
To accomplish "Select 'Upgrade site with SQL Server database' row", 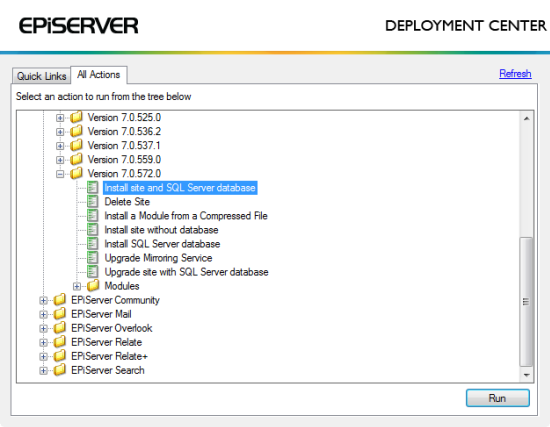I will (x=186, y=272).
